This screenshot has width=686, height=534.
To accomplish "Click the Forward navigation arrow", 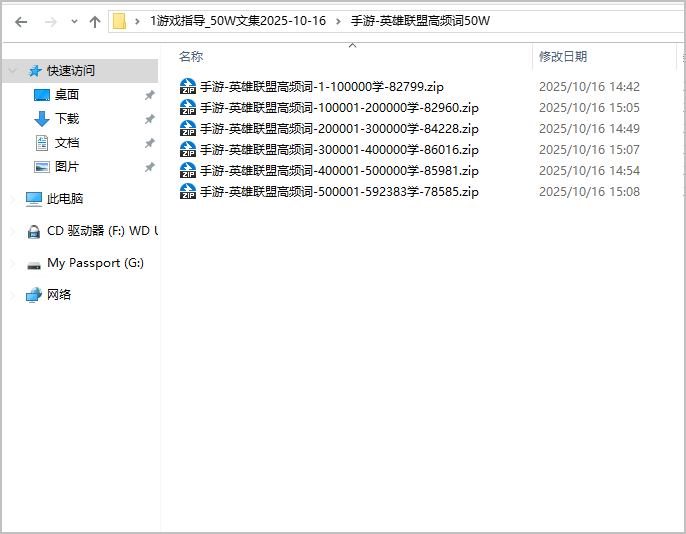I will 50,21.
